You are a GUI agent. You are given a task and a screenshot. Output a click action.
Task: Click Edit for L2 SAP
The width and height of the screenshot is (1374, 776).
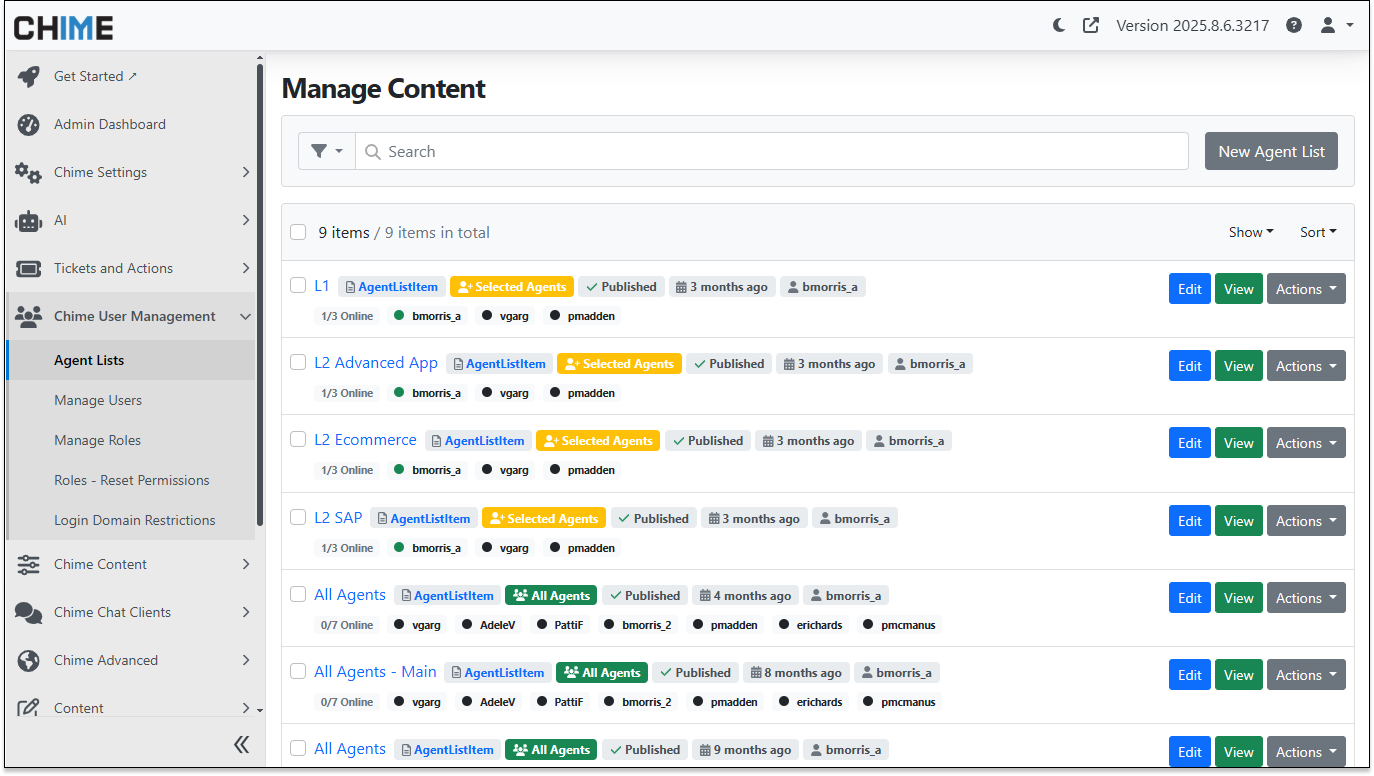pos(1190,521)
